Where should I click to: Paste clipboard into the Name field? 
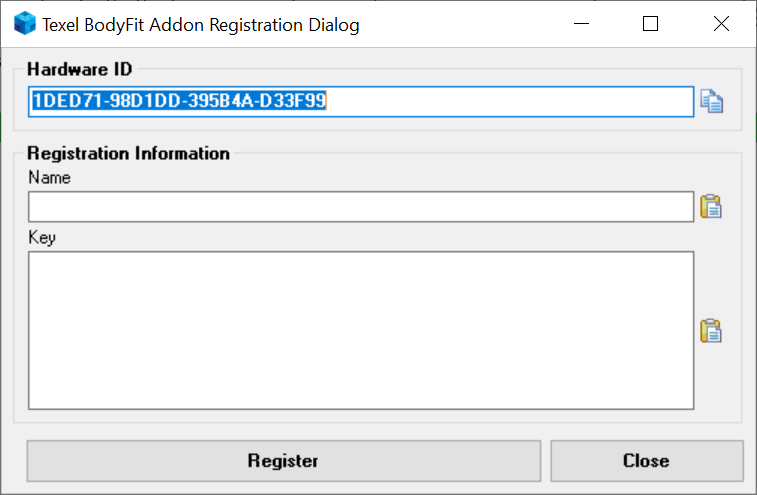coord(711,207)
